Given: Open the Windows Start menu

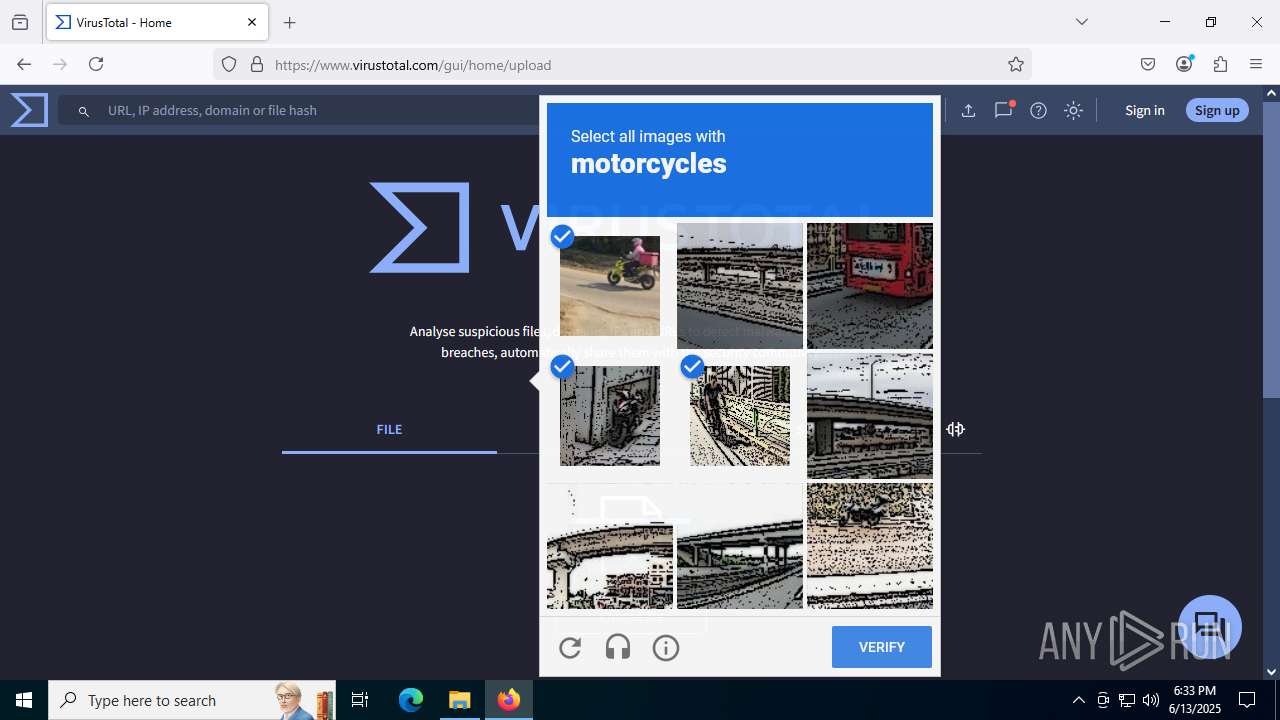Looking at the screenshot, I should tap(24, 700).
